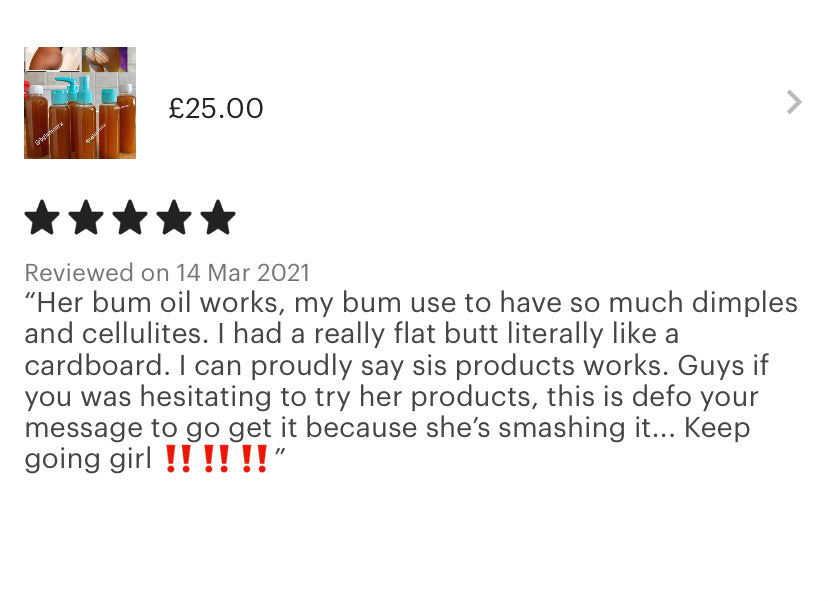Click the second red double exclamation emoji
This screenshot has width=828, height=601.
click(x=216, y=458)
